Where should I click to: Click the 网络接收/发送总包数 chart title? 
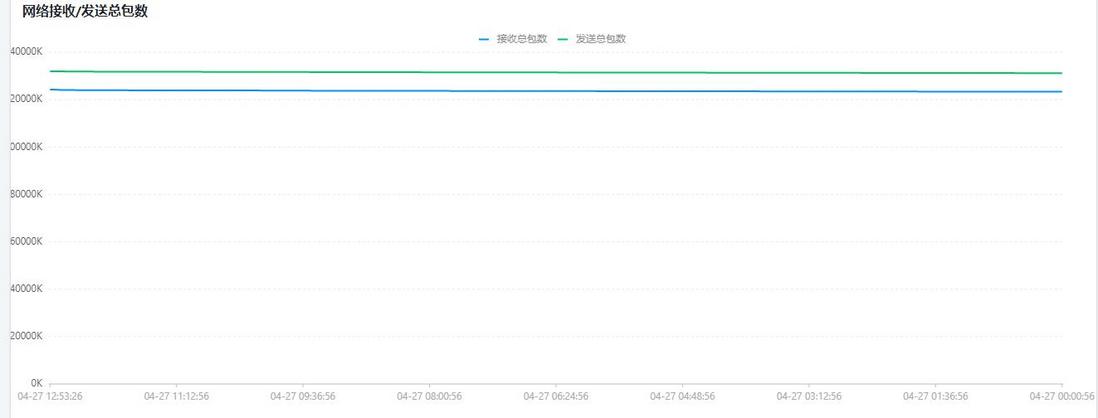pos(85,11)
